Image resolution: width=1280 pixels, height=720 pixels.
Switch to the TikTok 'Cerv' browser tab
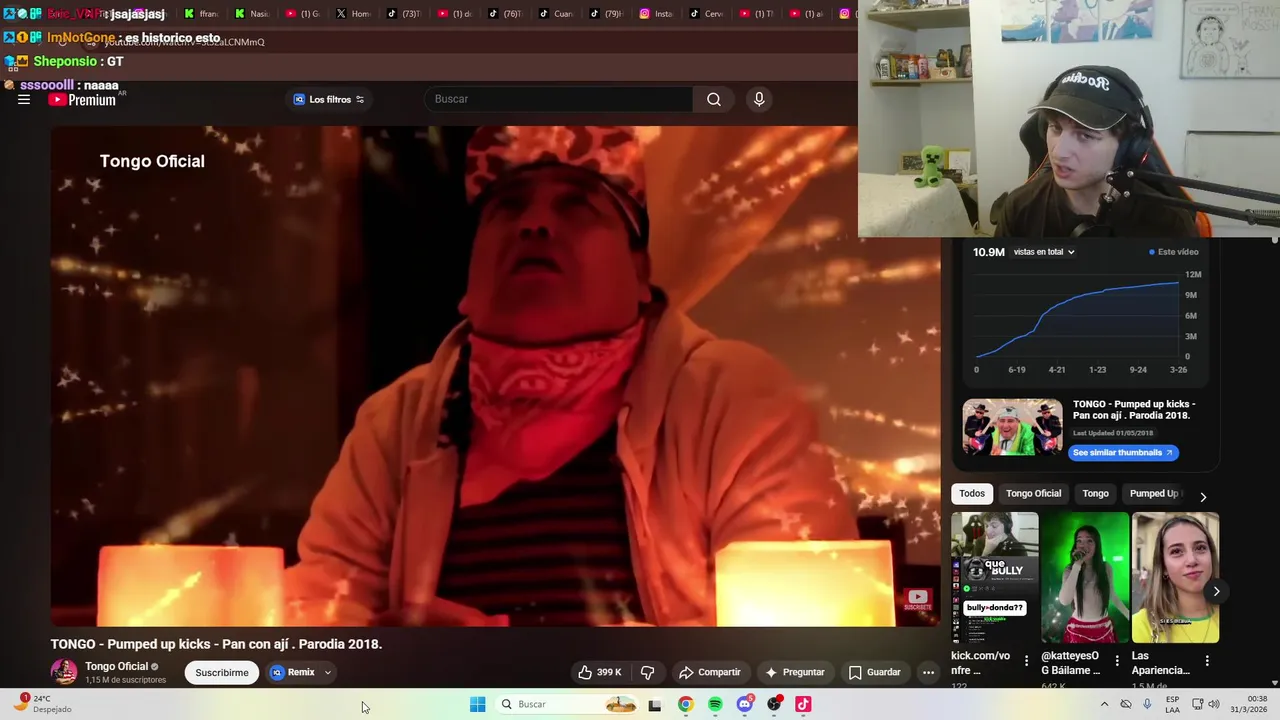[x=707, y=14]
